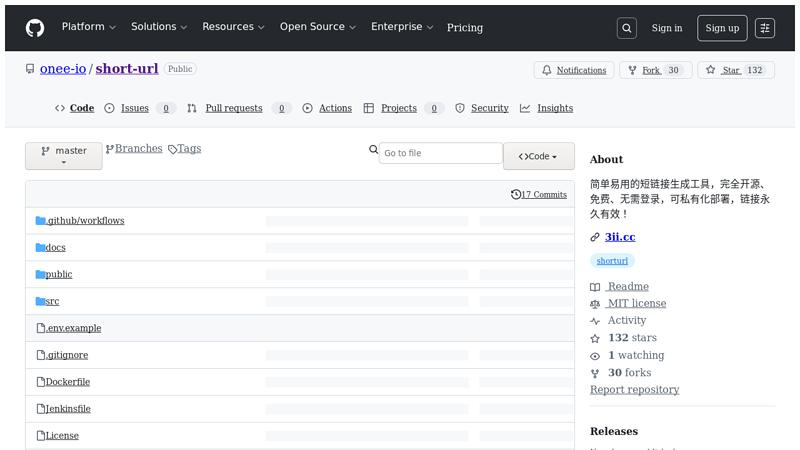Click the Sign in link
The width and height of the screenshot is (800, 450).
pyautogui.click(x=667, y=28)
